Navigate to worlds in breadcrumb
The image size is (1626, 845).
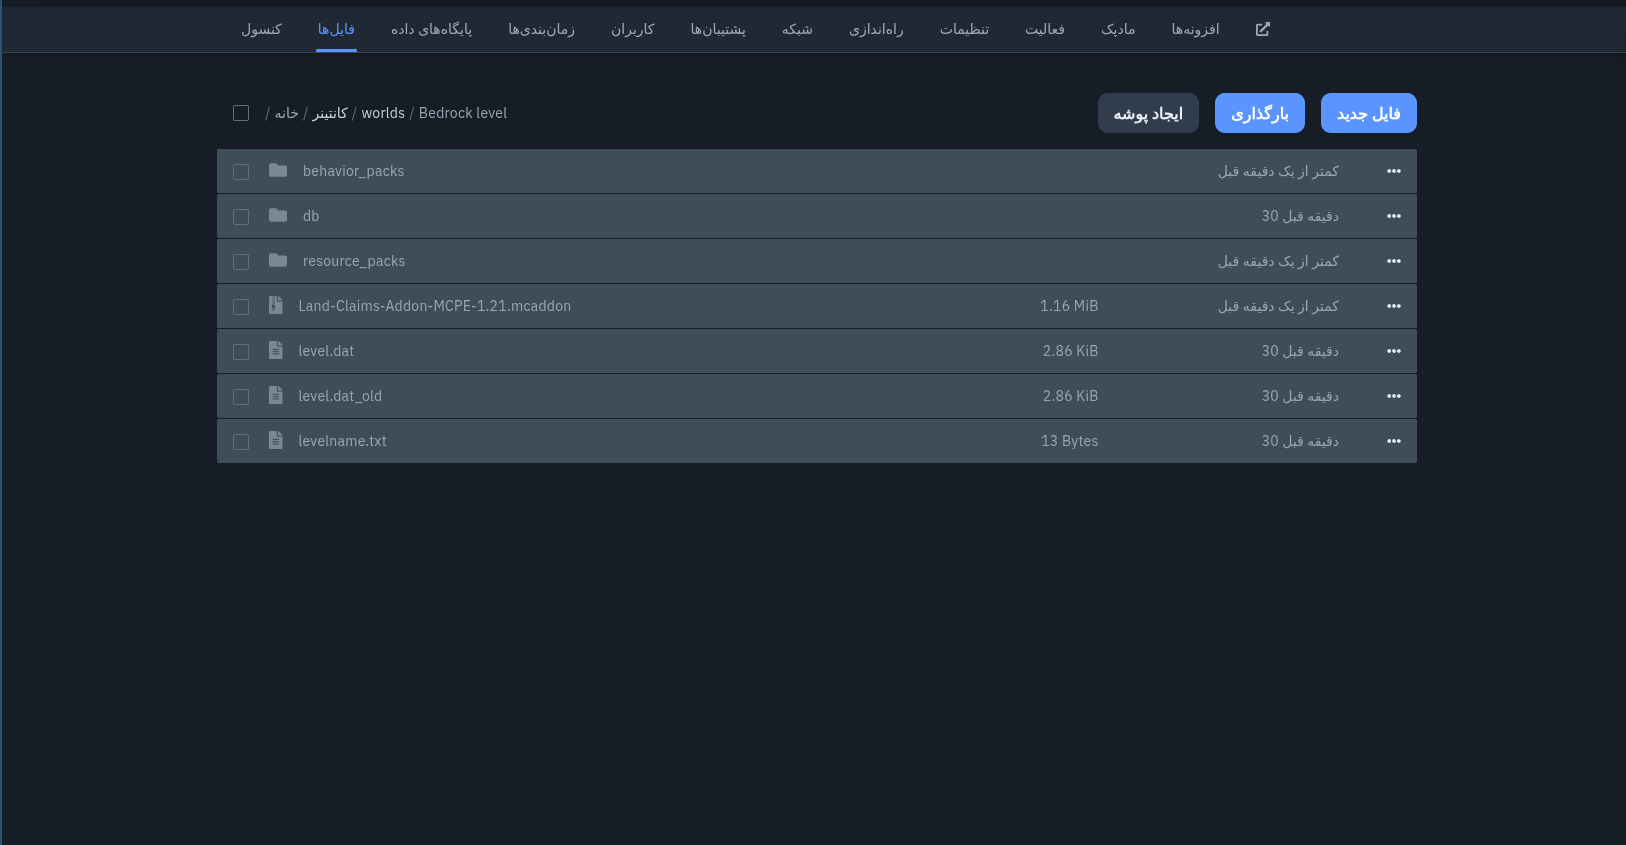(383, 113)
